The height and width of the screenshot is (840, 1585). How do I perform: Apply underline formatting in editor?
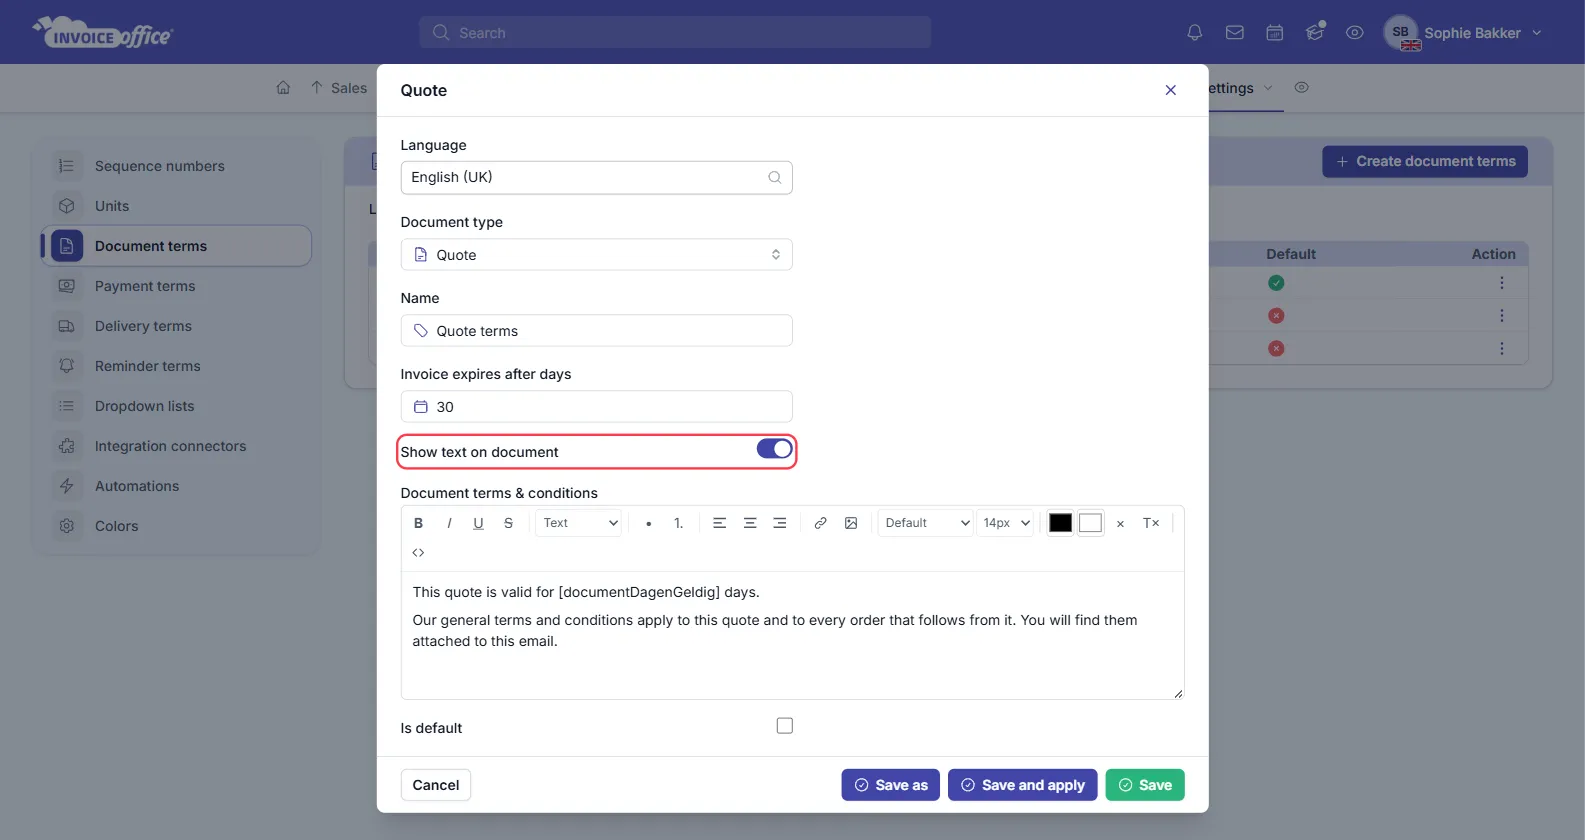(x=478, y=523)
